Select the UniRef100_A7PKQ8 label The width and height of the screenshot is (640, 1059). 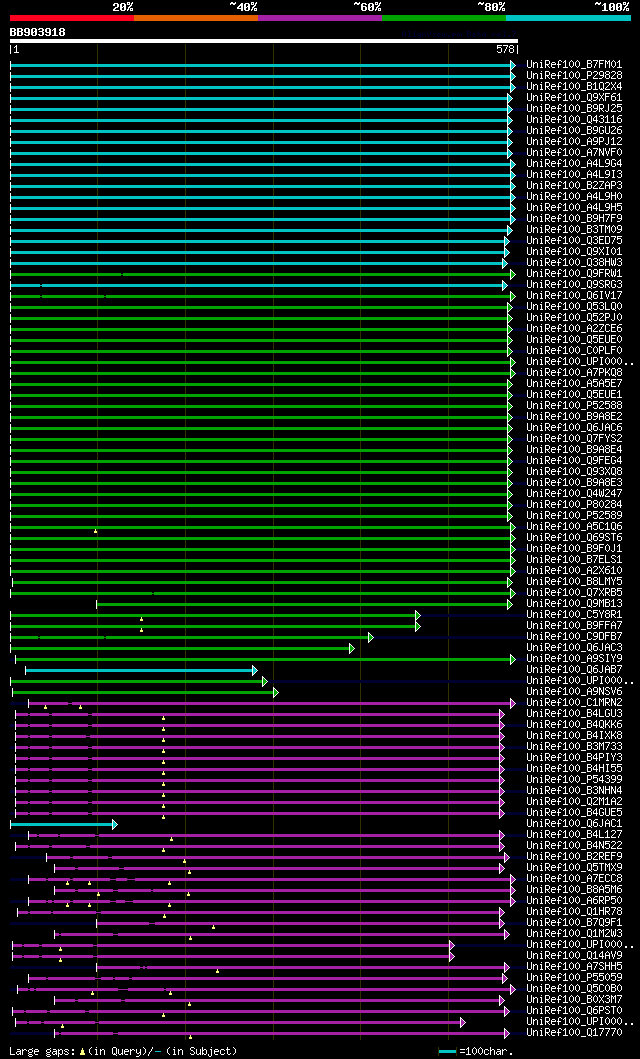(574, 373)
